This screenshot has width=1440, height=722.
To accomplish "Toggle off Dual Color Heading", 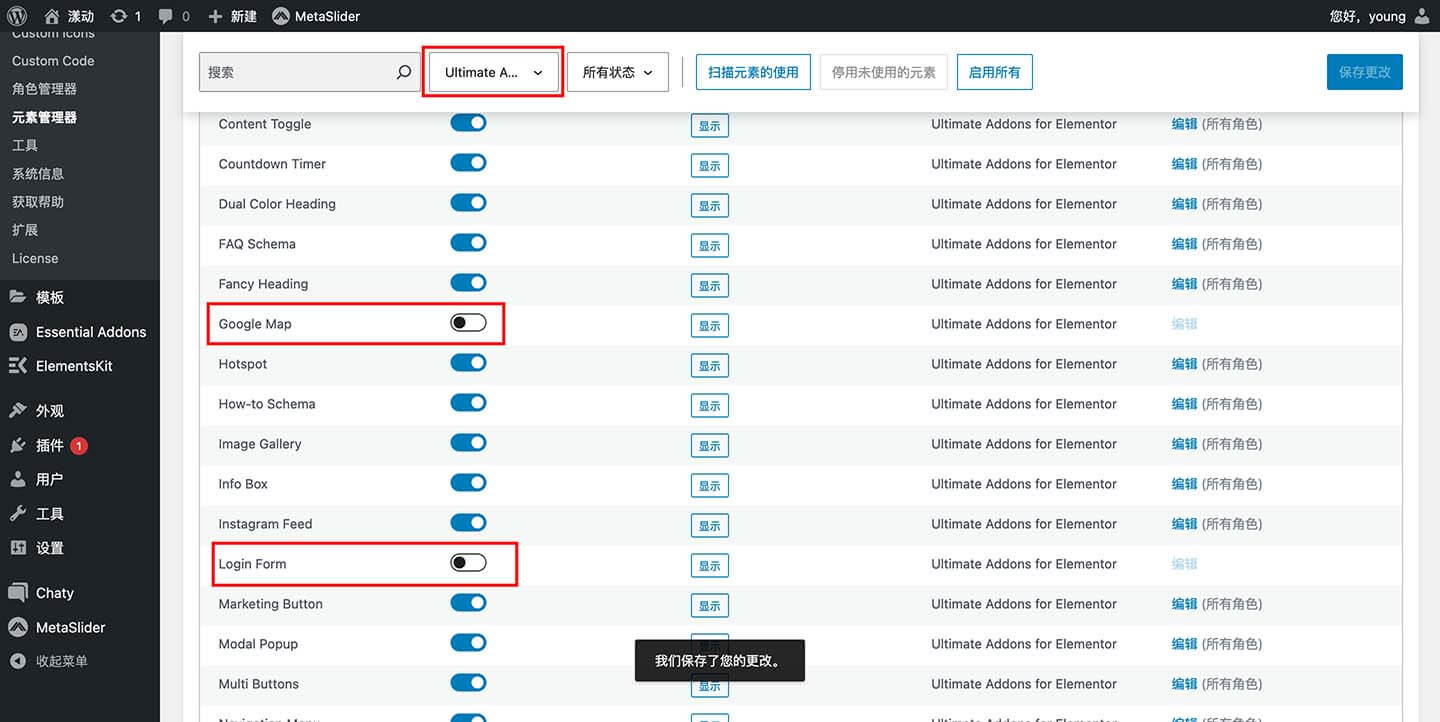I will point(468,202).
